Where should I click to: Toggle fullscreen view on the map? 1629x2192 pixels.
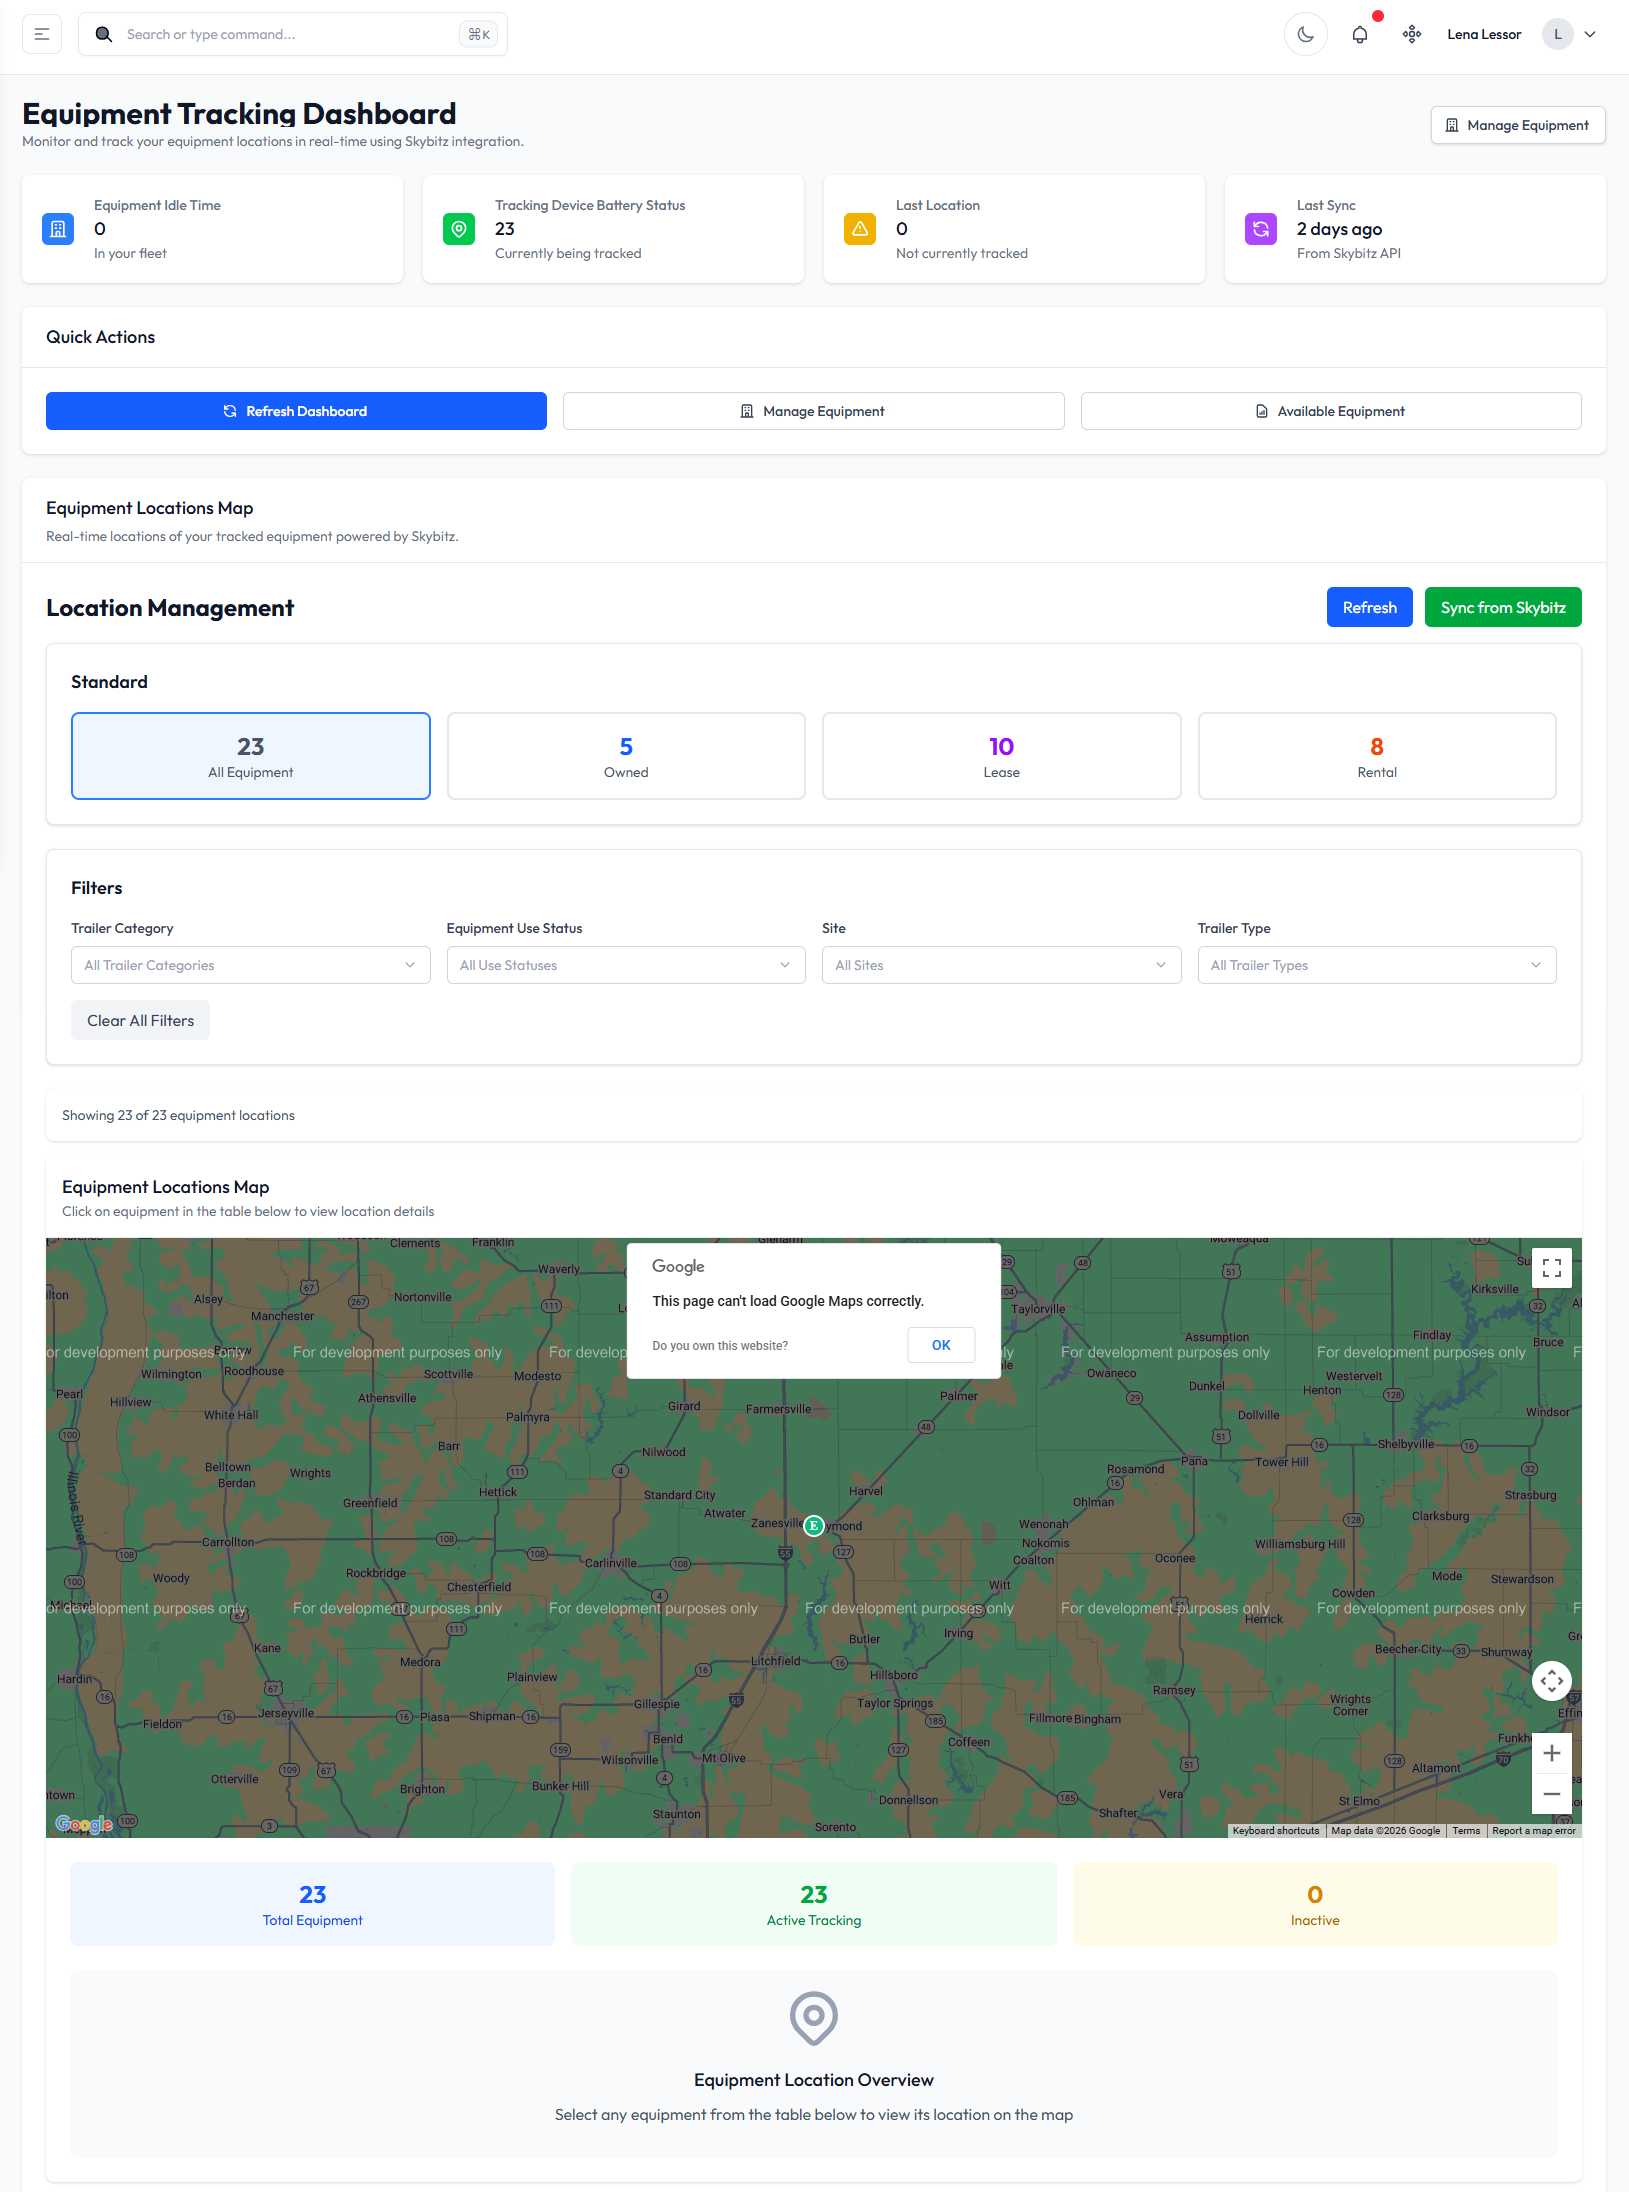point(1551,1268)
